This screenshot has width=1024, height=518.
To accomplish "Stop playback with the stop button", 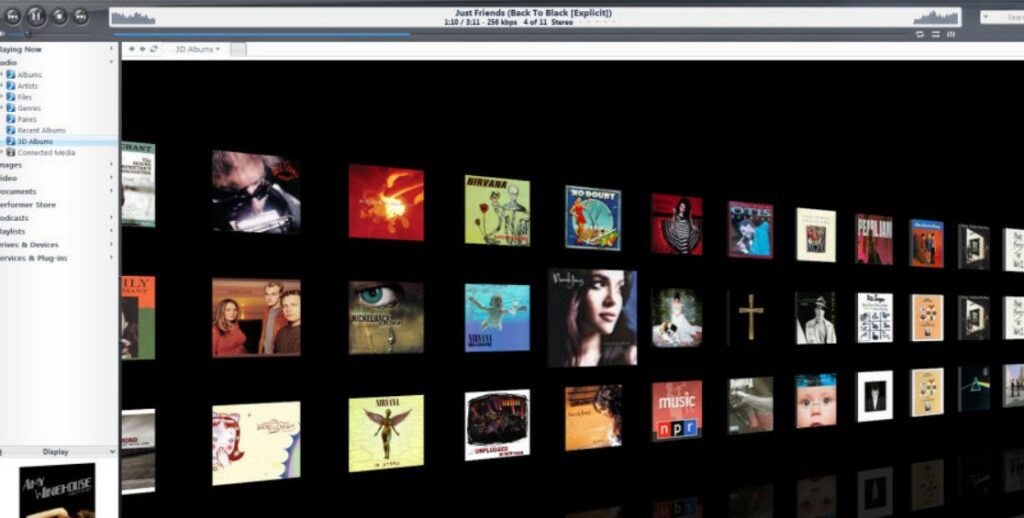I will tap(59, 16).
